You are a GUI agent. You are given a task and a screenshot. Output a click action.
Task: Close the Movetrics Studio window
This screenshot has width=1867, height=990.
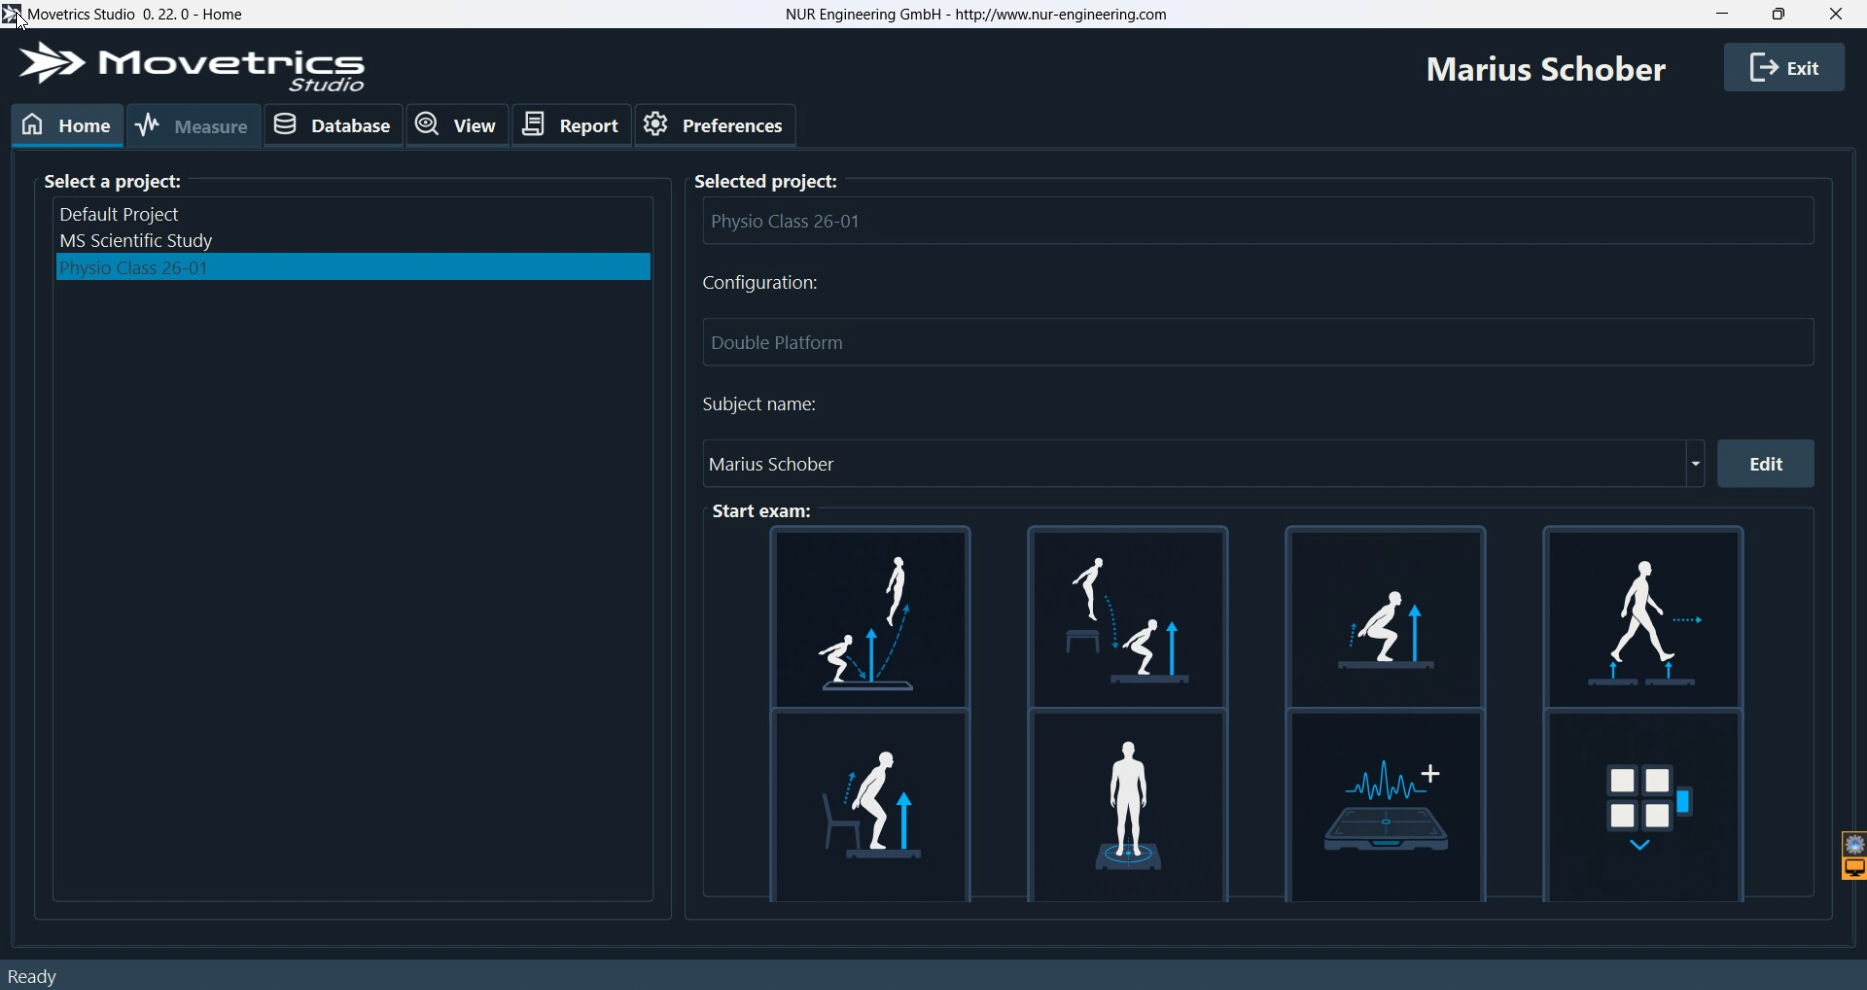coord(1836,14)
